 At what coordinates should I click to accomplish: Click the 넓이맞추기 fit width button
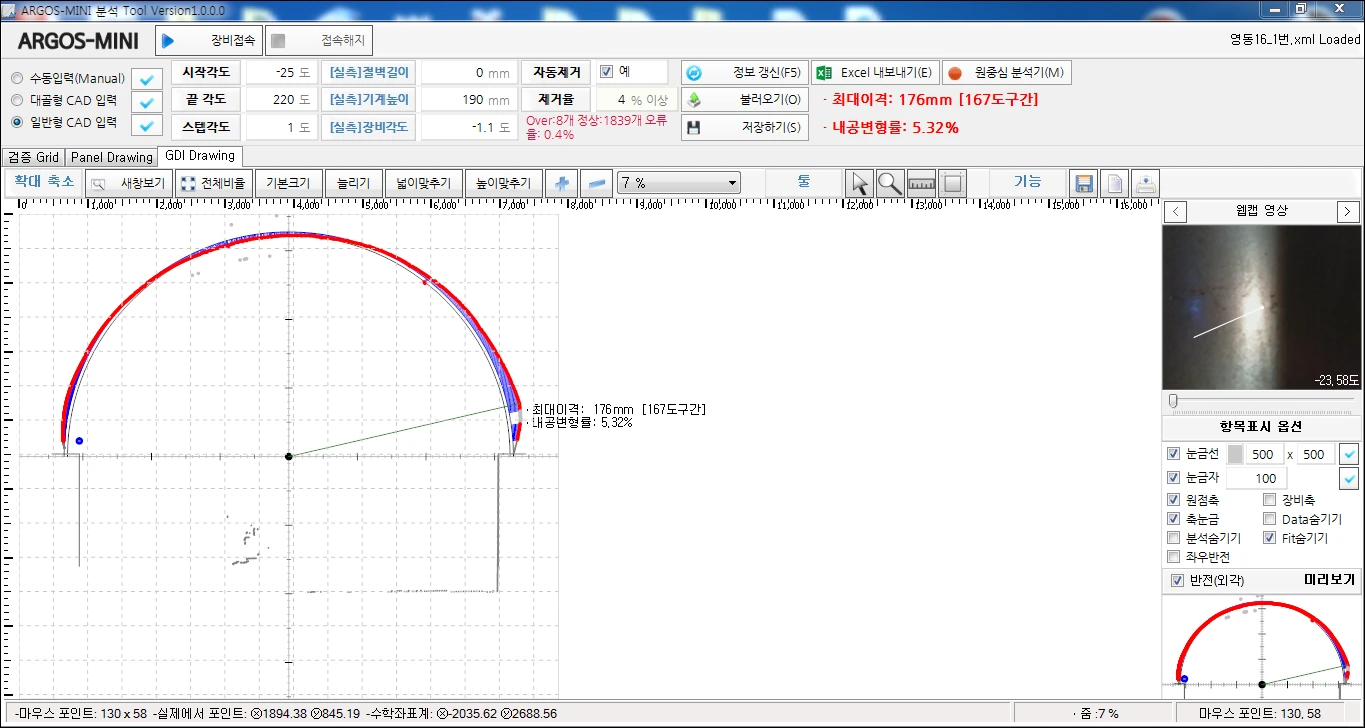click(423, 183)
